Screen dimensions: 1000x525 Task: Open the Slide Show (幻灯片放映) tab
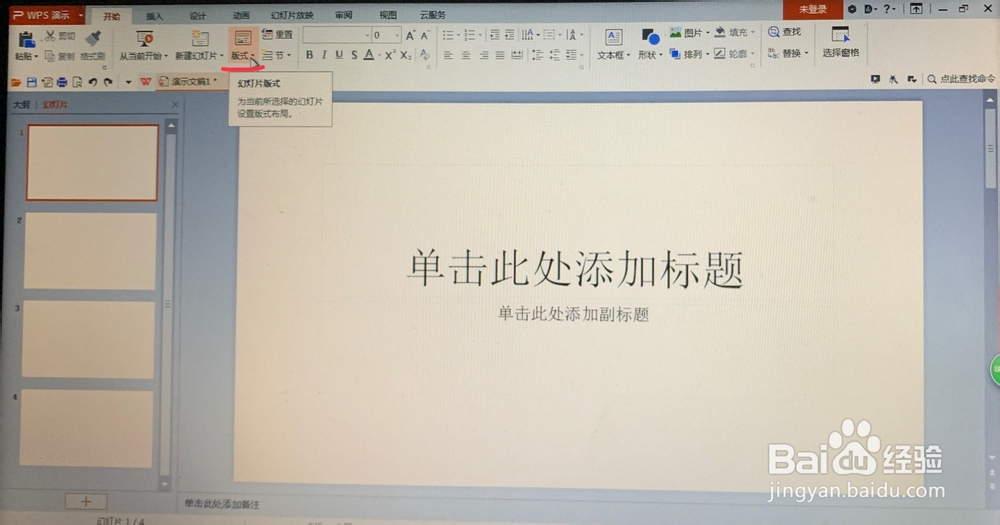pos(292,16)
